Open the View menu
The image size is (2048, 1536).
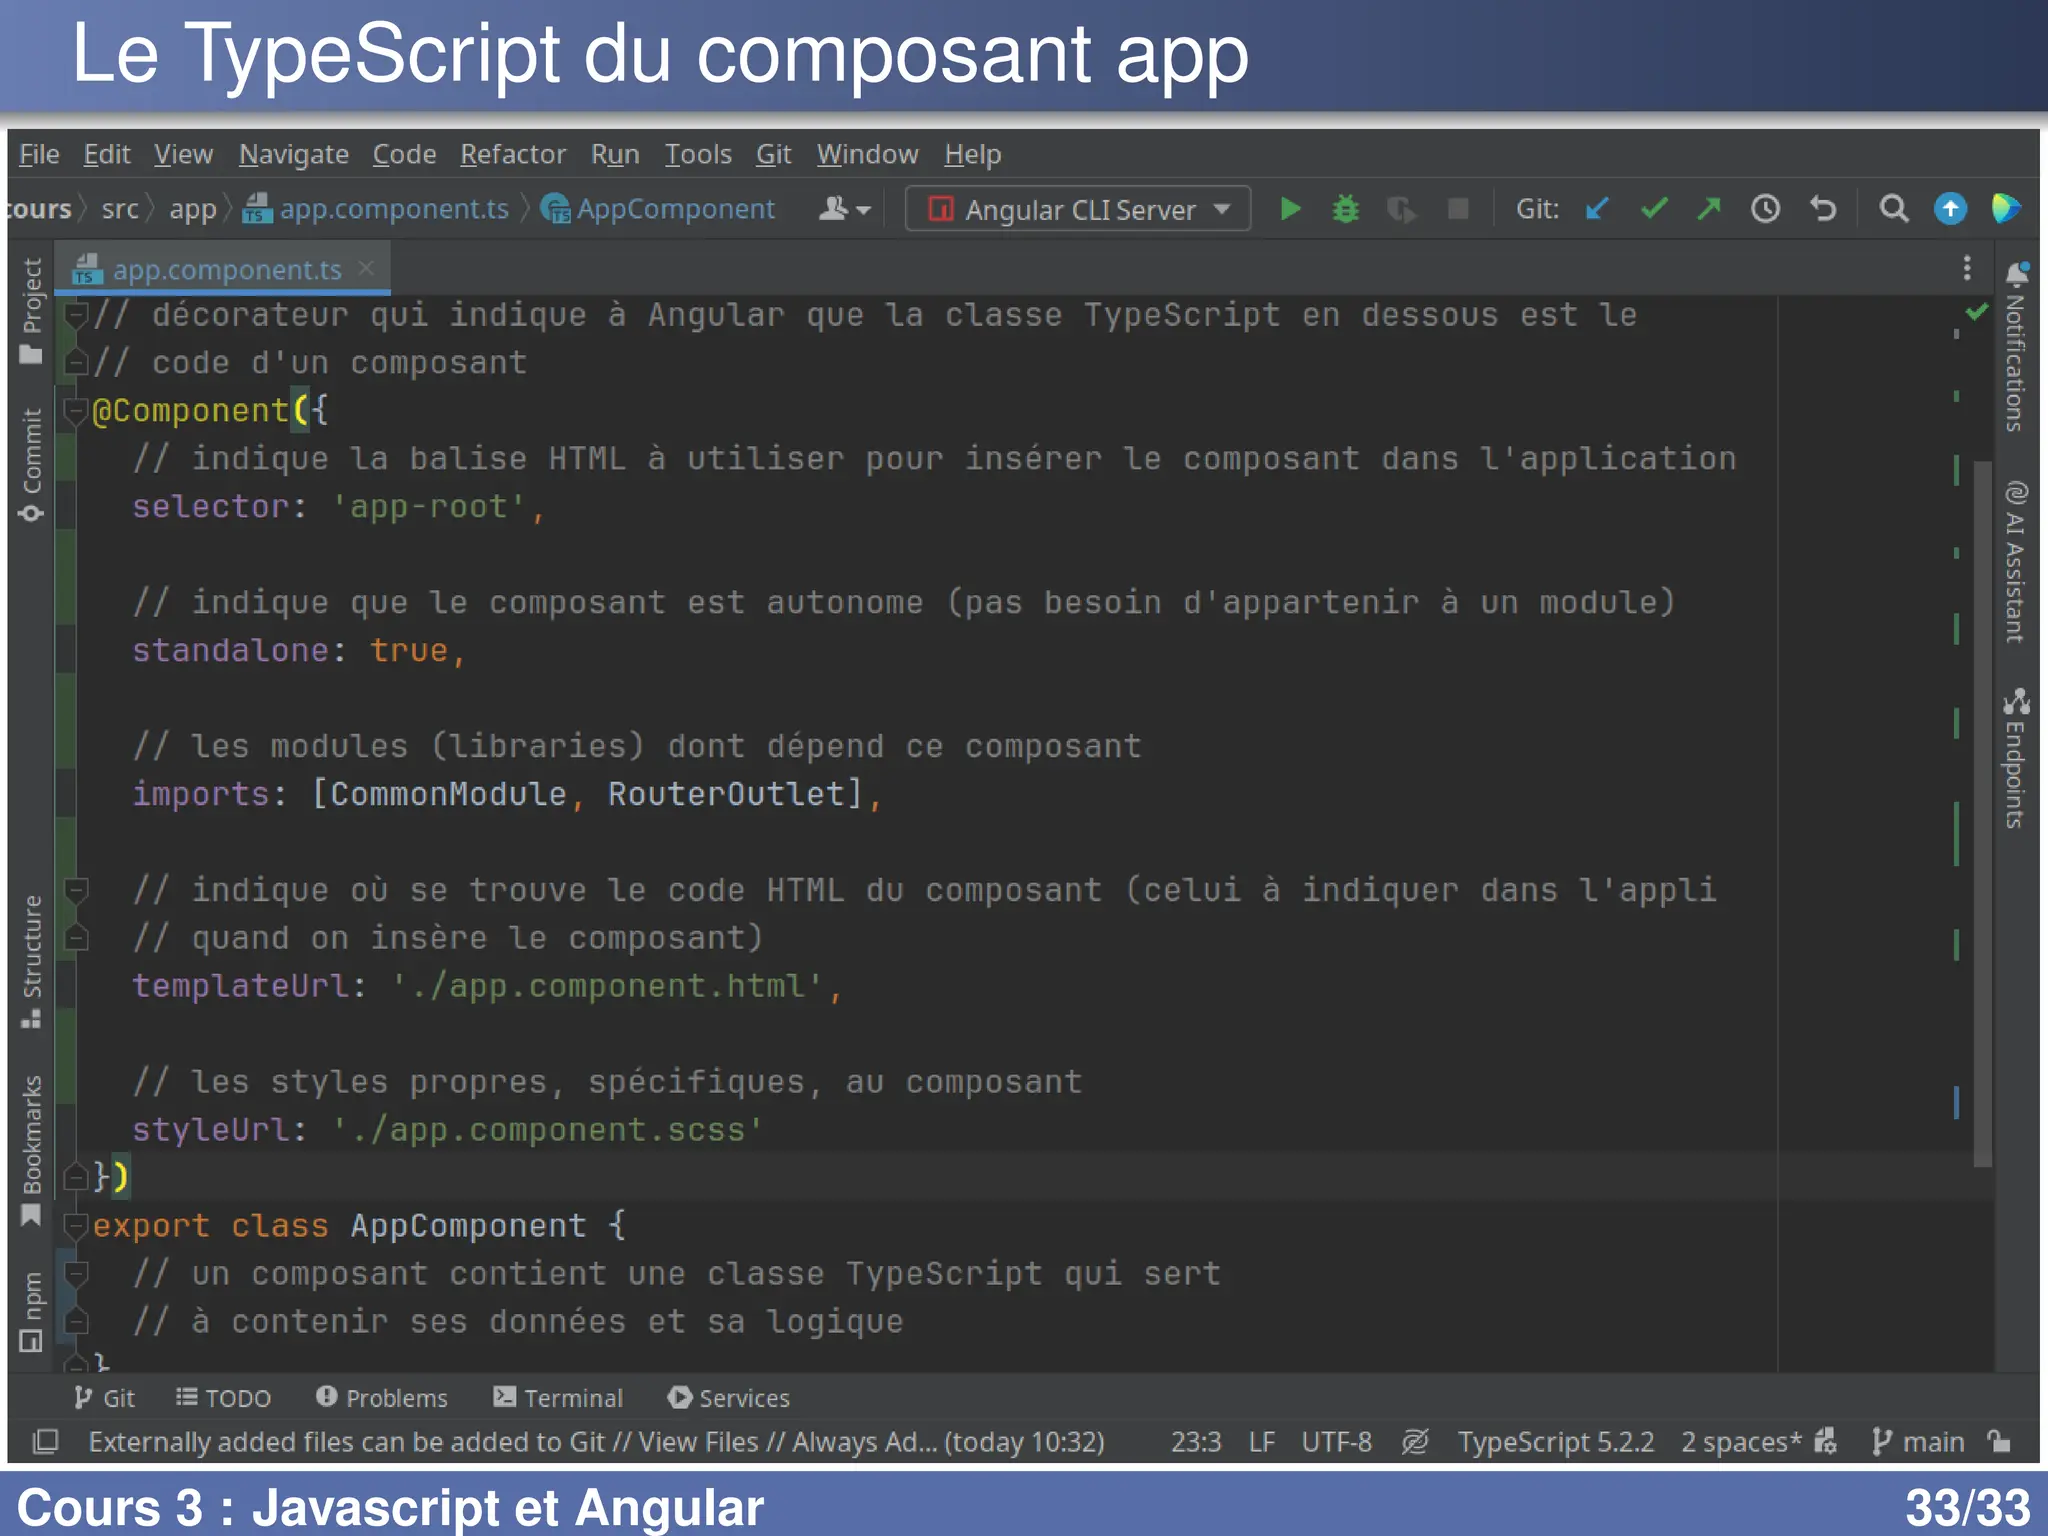(183, 154)
